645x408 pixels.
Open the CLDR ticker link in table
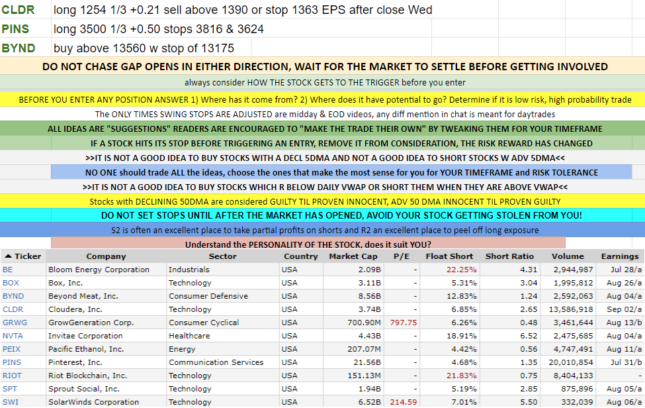[13, 309]
